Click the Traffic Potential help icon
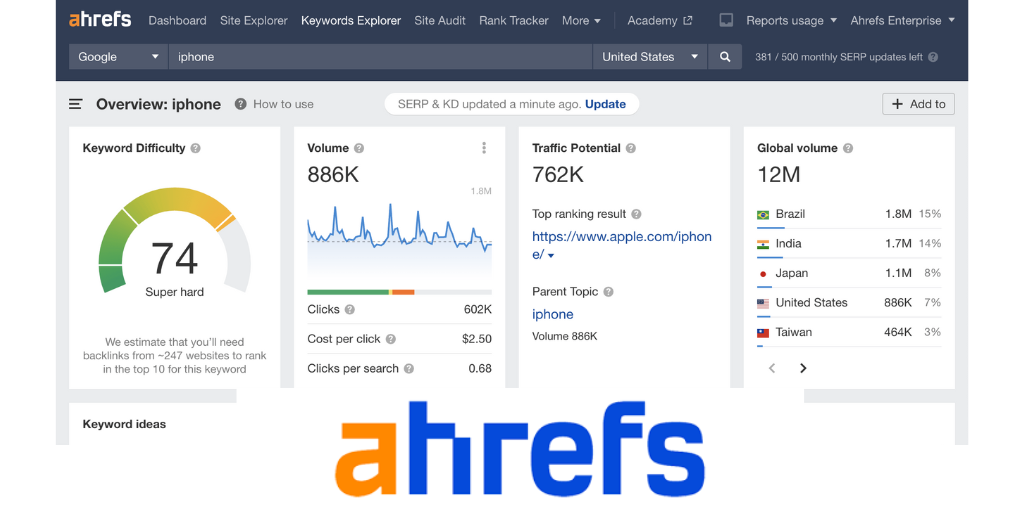The height and width of the screenshot is (512, 1024). [x=630, y=148]
